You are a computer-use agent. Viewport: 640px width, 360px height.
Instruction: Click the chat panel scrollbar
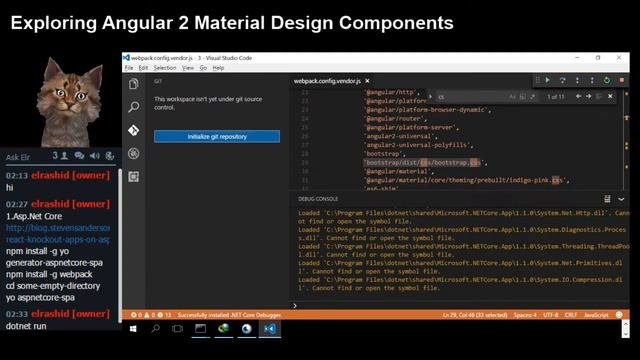point(120,245)
